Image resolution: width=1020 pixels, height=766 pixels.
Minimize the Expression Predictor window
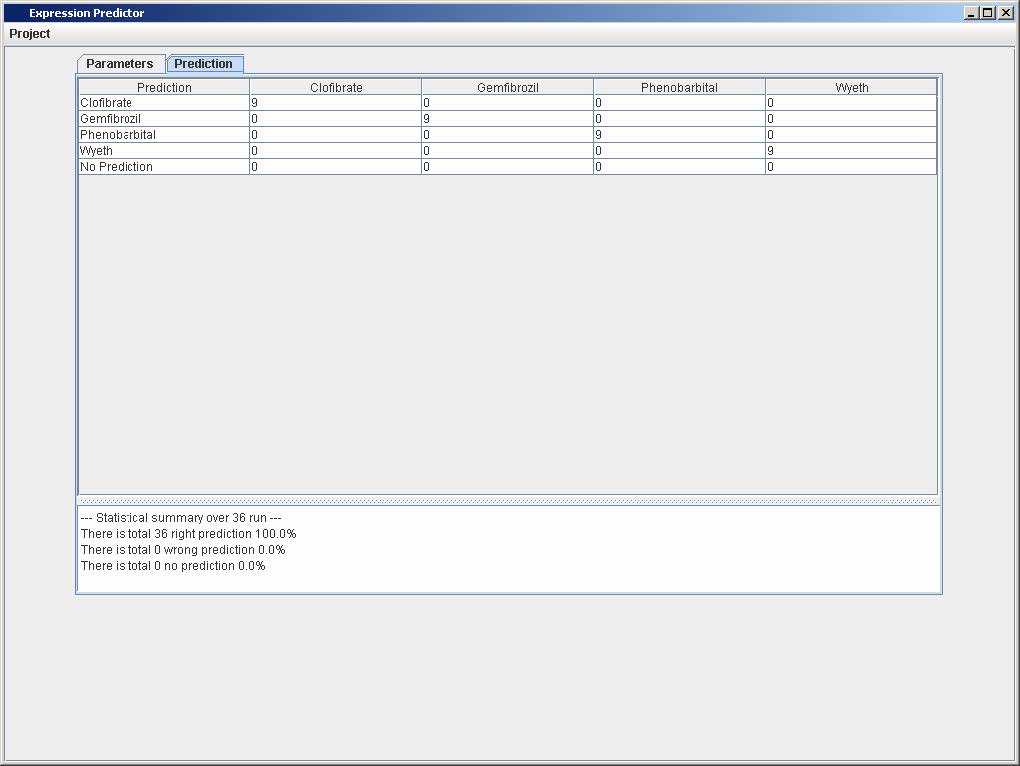(x=971, y=13)
